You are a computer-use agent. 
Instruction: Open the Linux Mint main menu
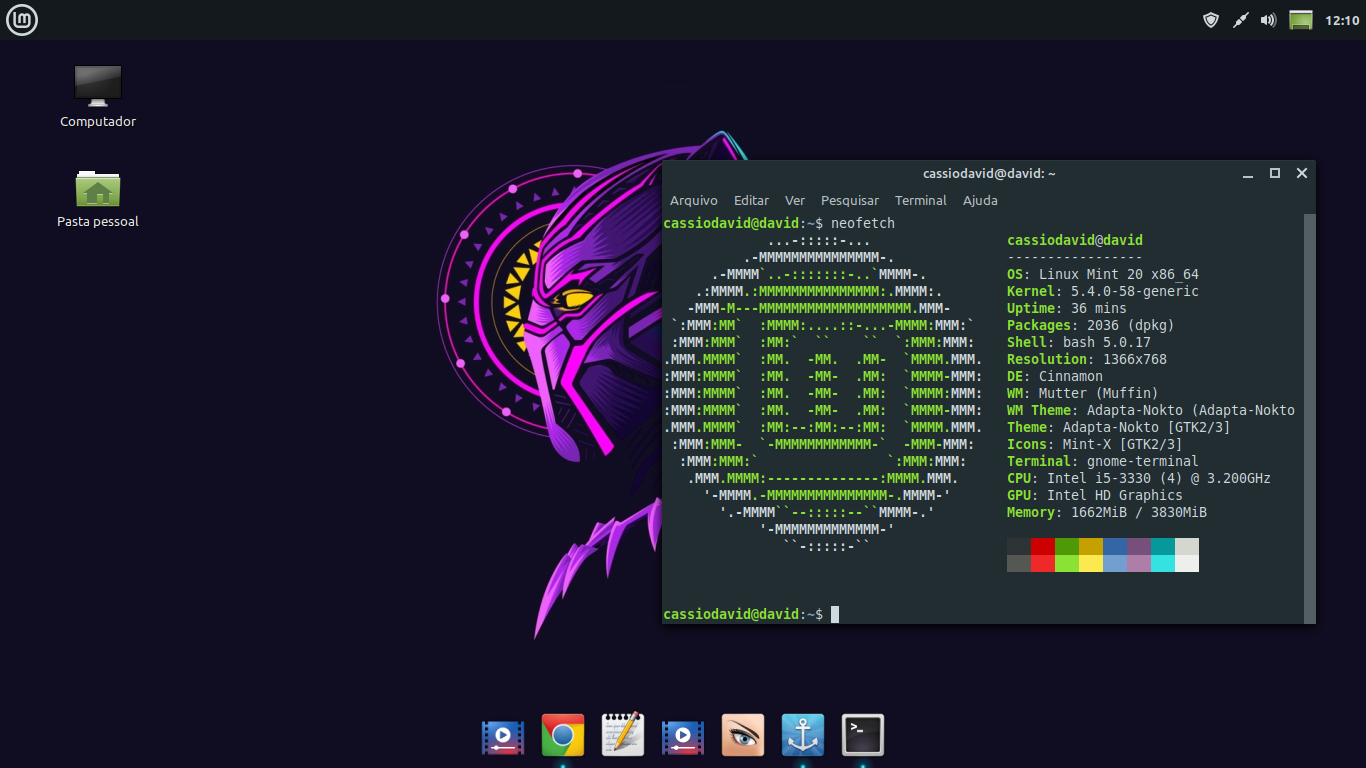coord(22,20)
